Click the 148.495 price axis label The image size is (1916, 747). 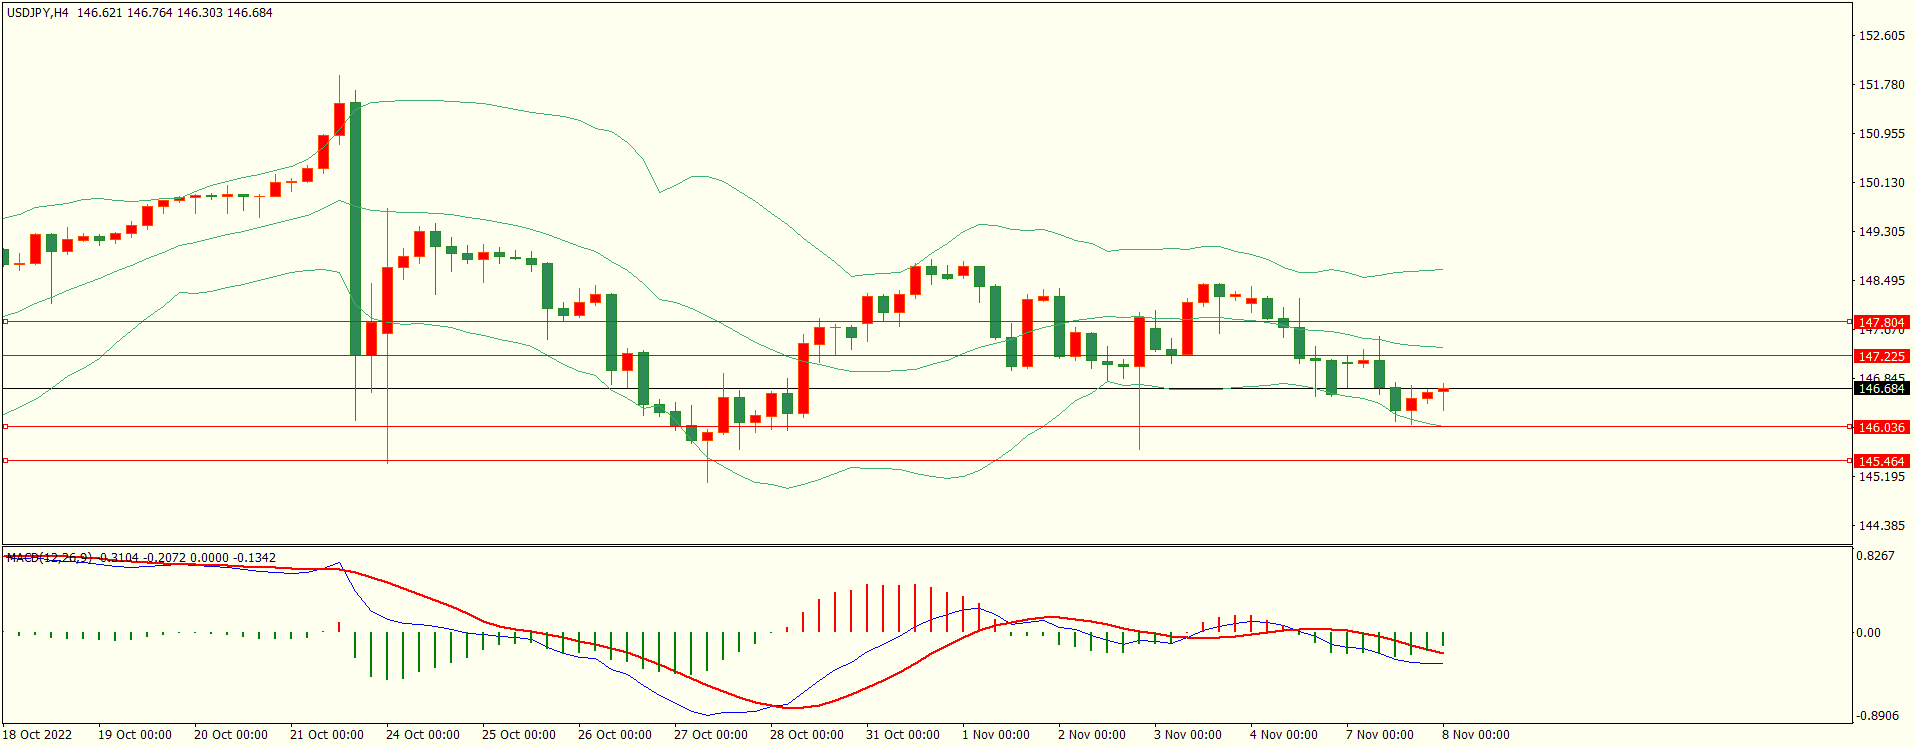point(1881,281)
